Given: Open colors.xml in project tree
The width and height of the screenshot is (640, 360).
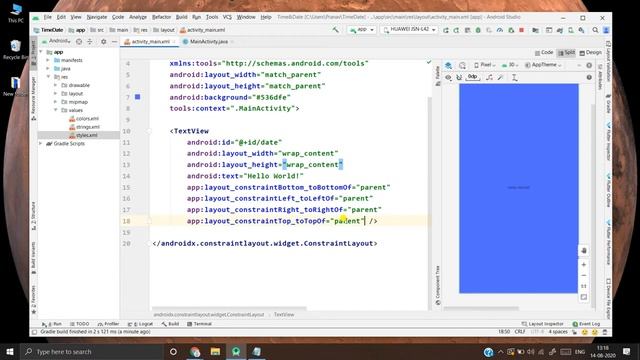Looking at the screenshot, I should [x=84, y=119].
